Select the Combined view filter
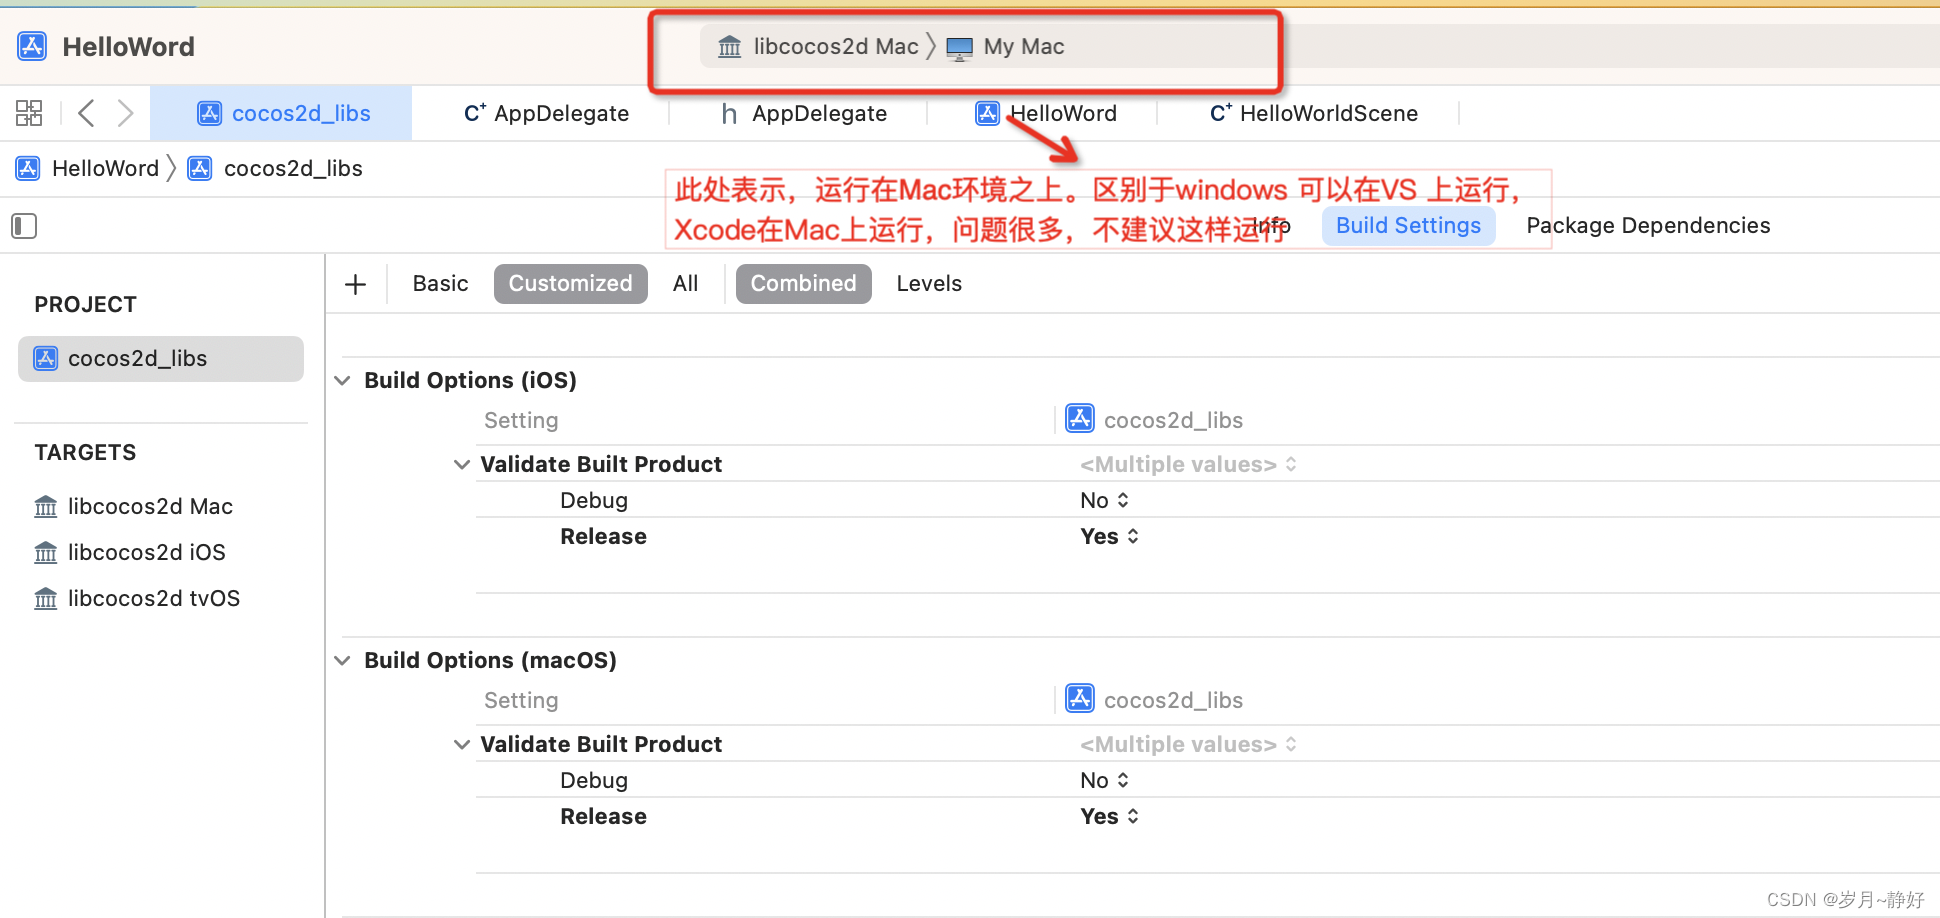Image resolution: width=1940 pixels, height=918 pixels. [803, 283]
